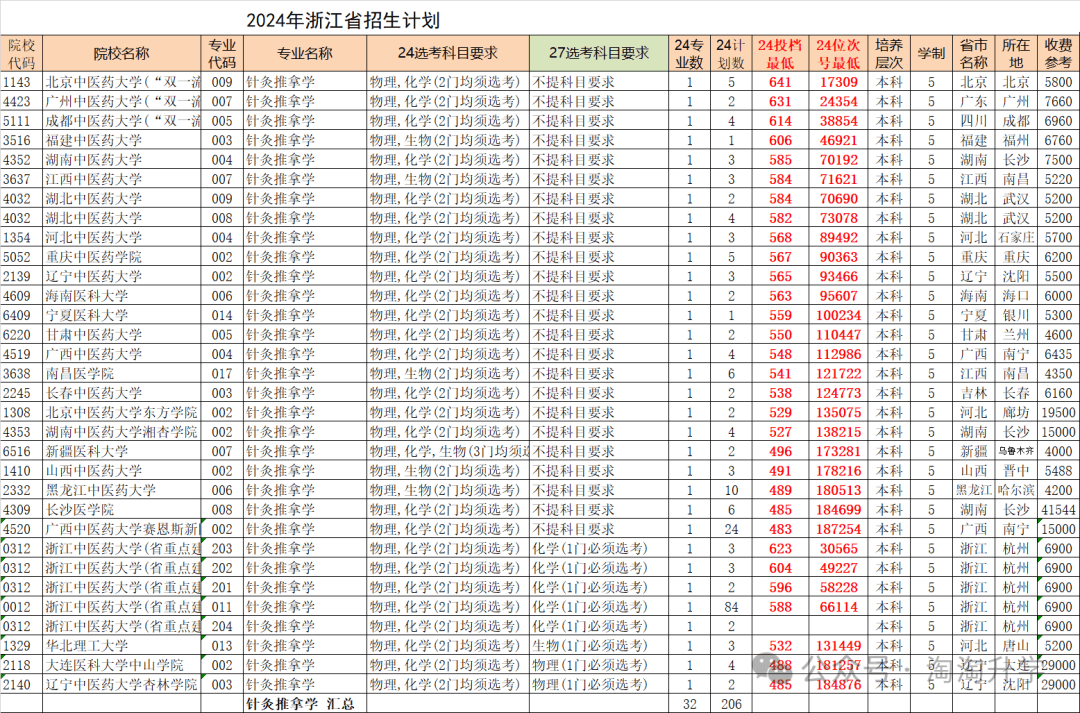Click the location cell 乌鲁木齐
This screenshot has height=713, width=1080.
(x=1016, y=451)
